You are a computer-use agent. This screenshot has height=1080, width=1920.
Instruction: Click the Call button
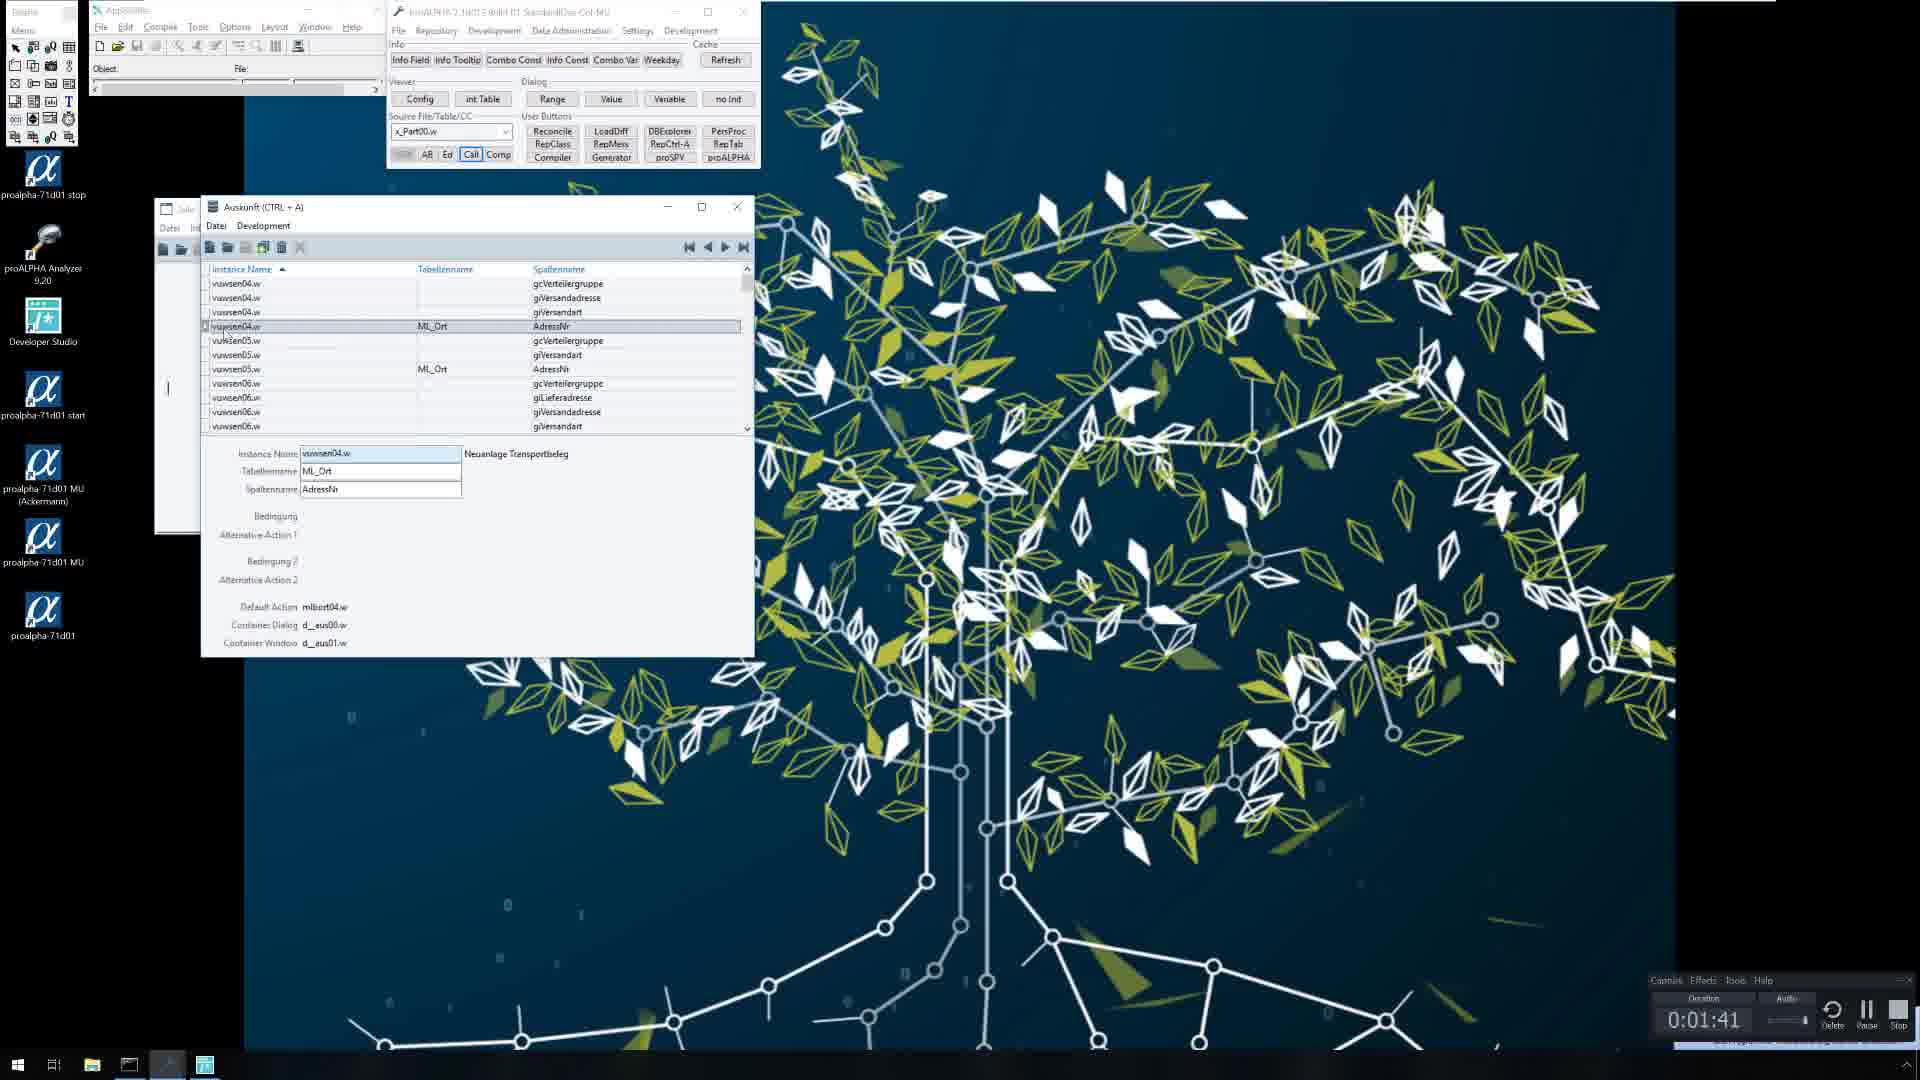pyautogui.click(x=471, y=155)
